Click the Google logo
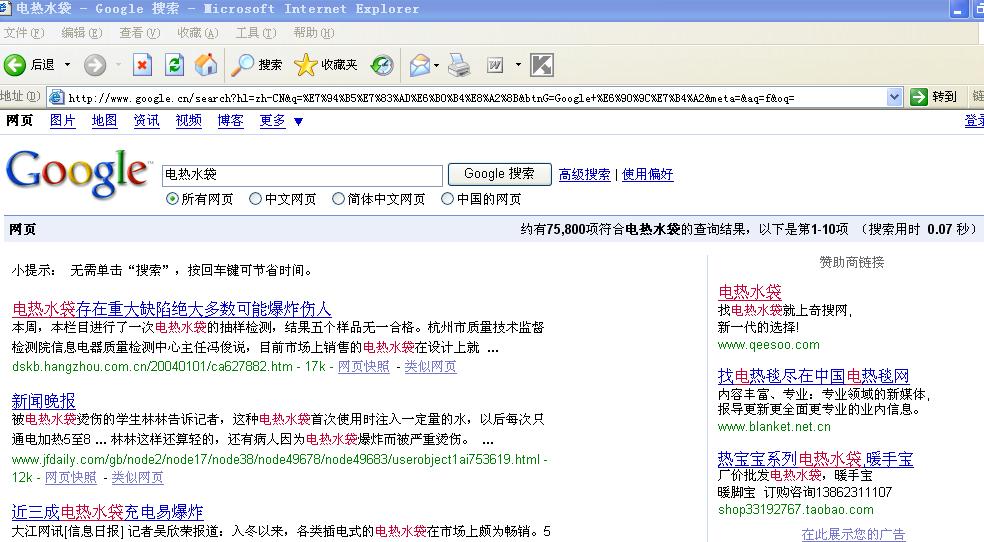 [78, 174]
